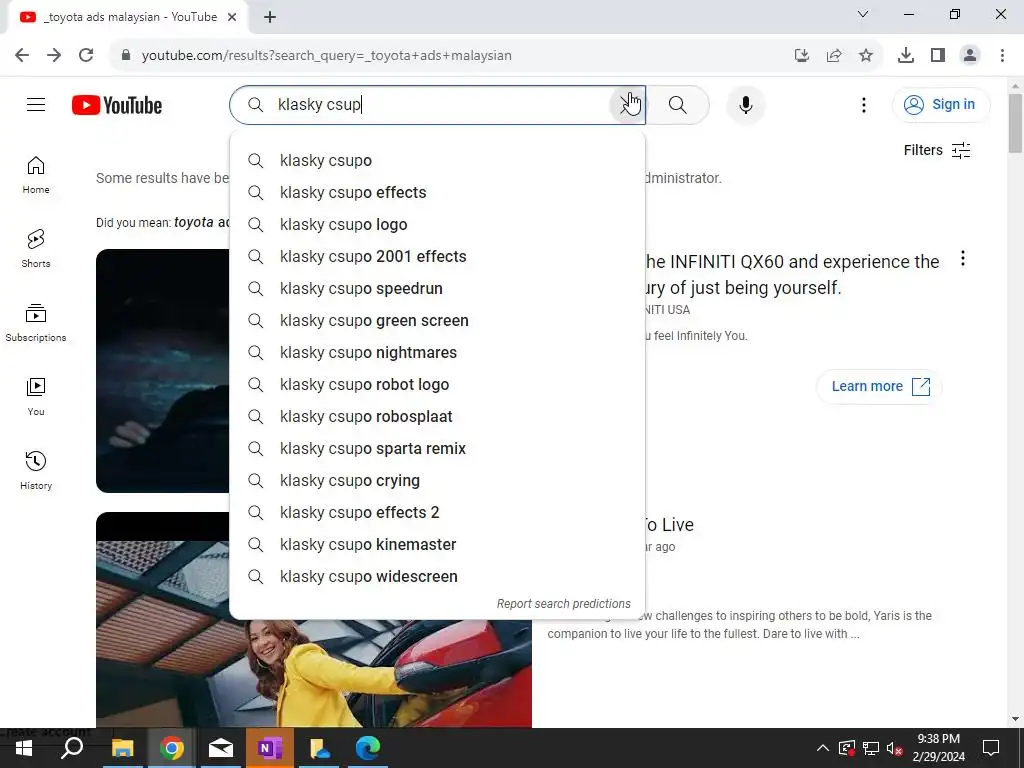
Task: Open the tab search chevron
Action: pos(862,14)
